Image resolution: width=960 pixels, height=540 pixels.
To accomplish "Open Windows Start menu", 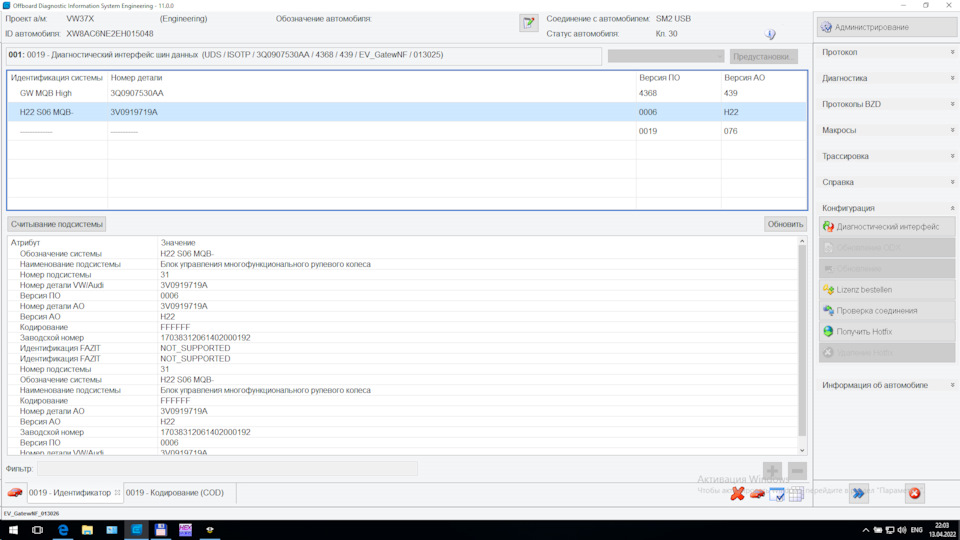I will 13,530.
